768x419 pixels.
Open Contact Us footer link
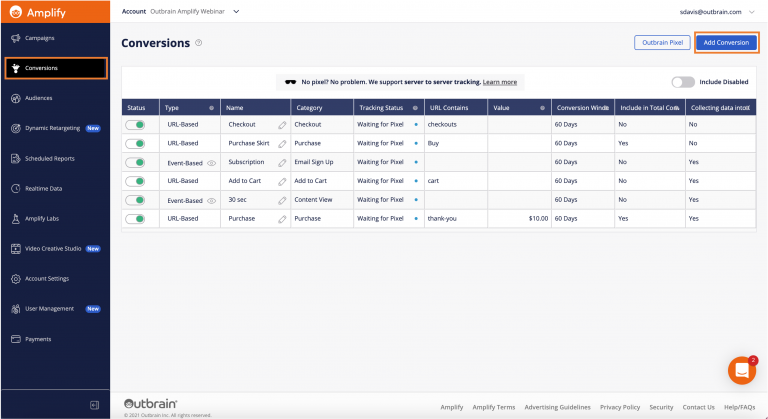point(698,407)
